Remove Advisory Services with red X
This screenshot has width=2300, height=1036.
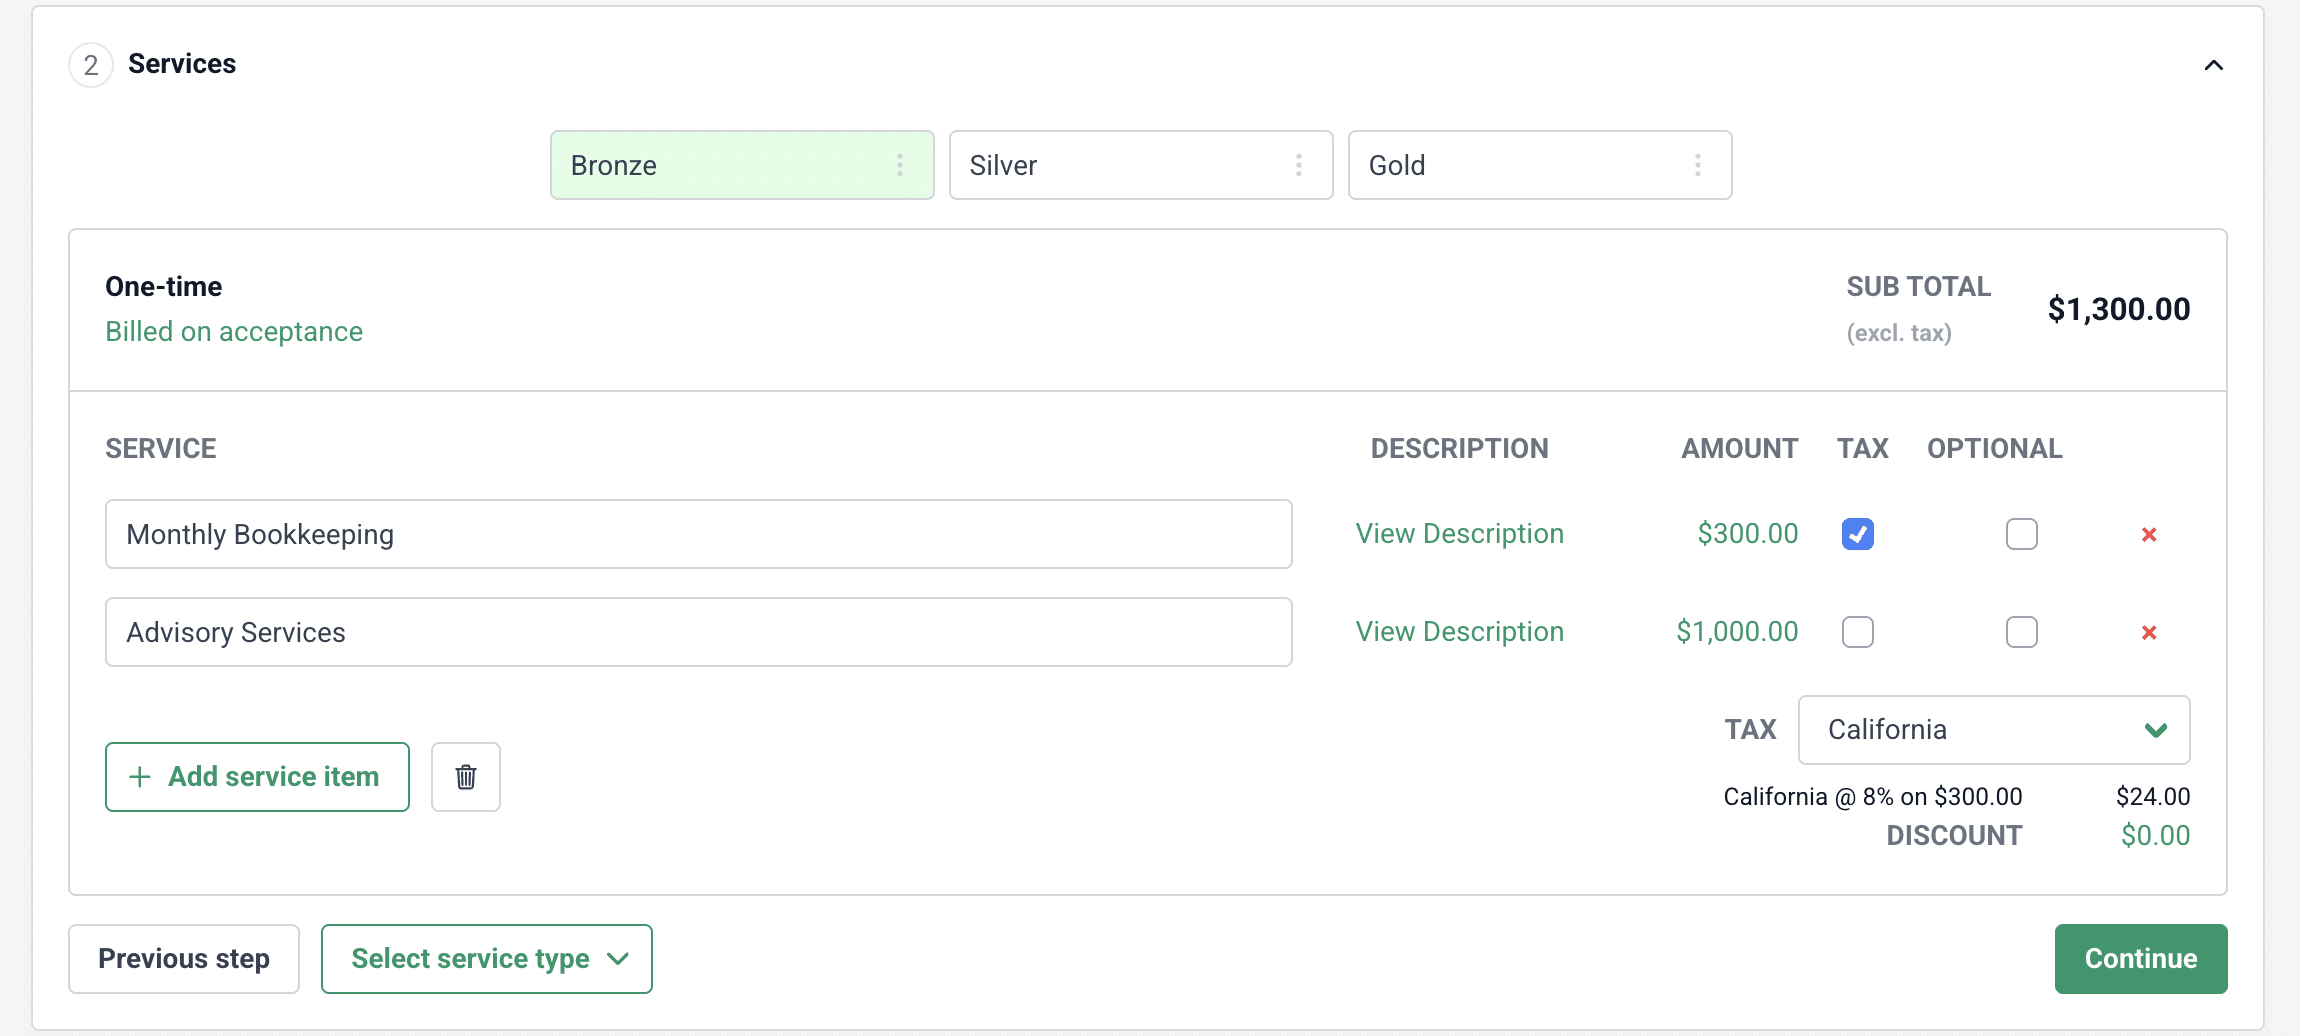[x=2149, y=633]
